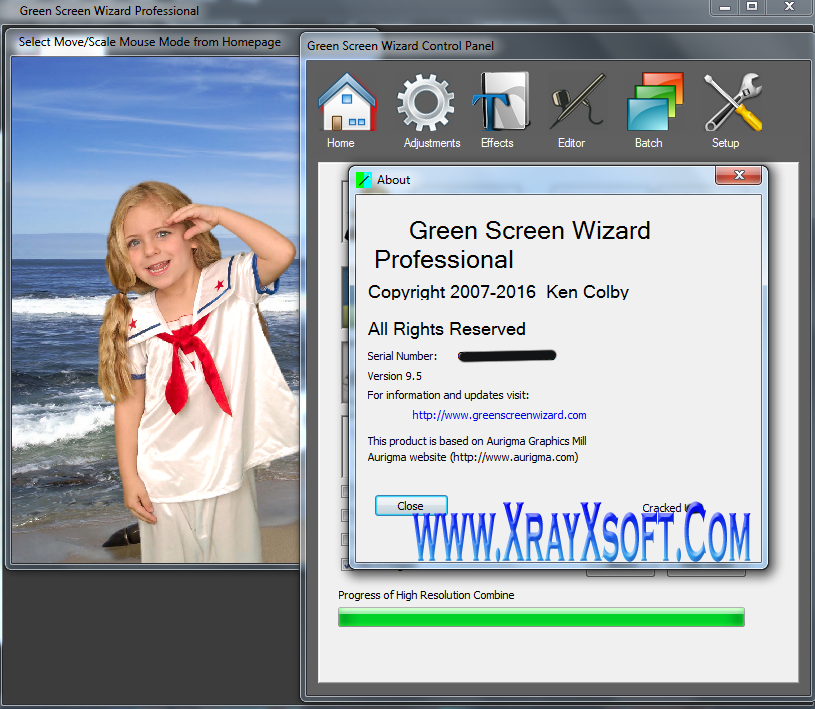Click the Home label under house icon
This screenshot has width=815, height=709.
tap(340, 143)
